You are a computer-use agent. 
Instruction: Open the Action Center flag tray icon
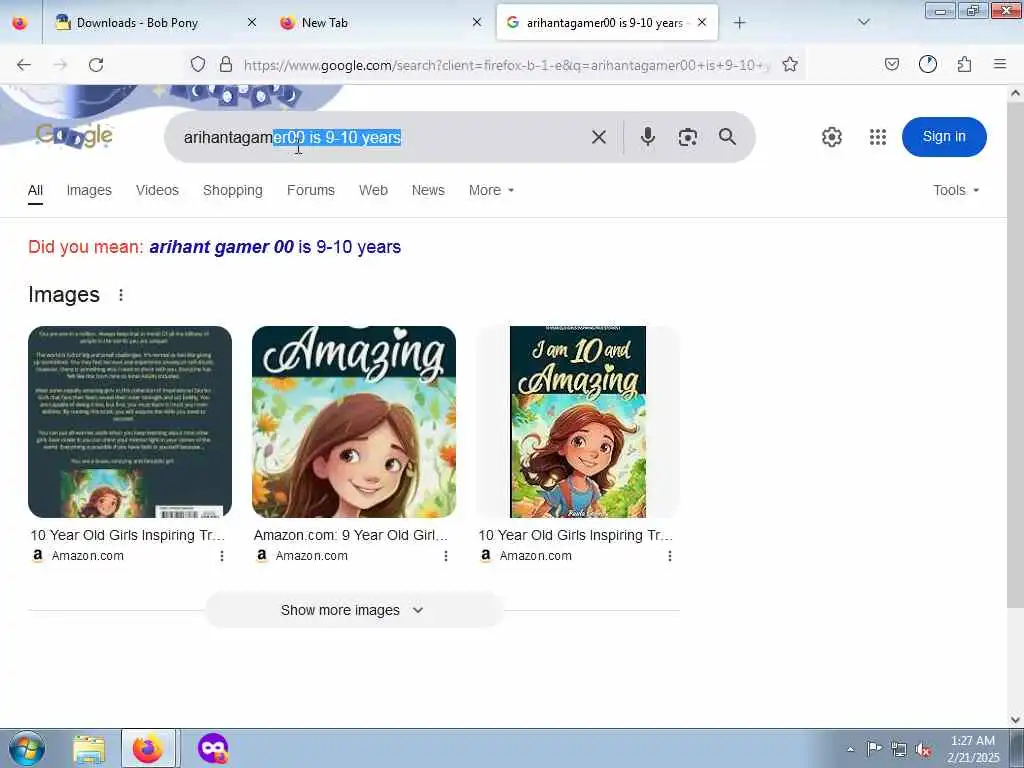[874, 749]
